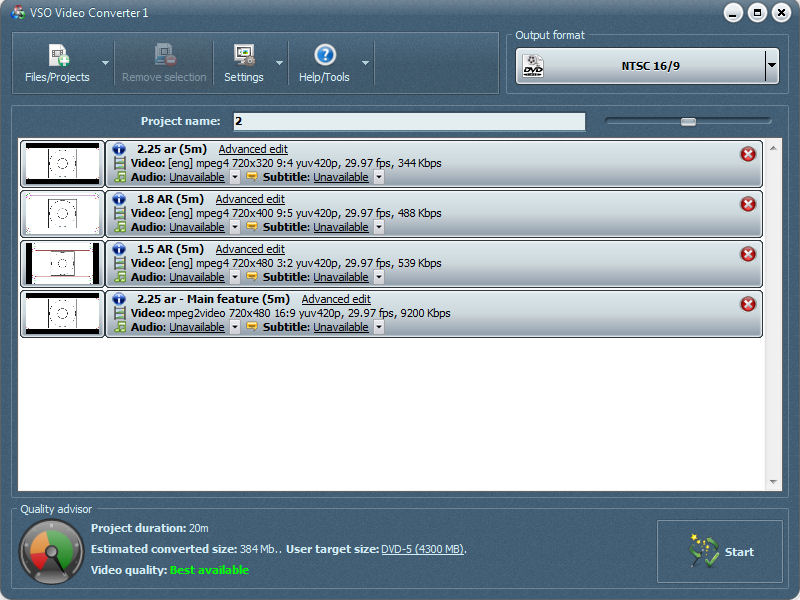Click film strip icon of 720x400 video row

click(119, 213)
